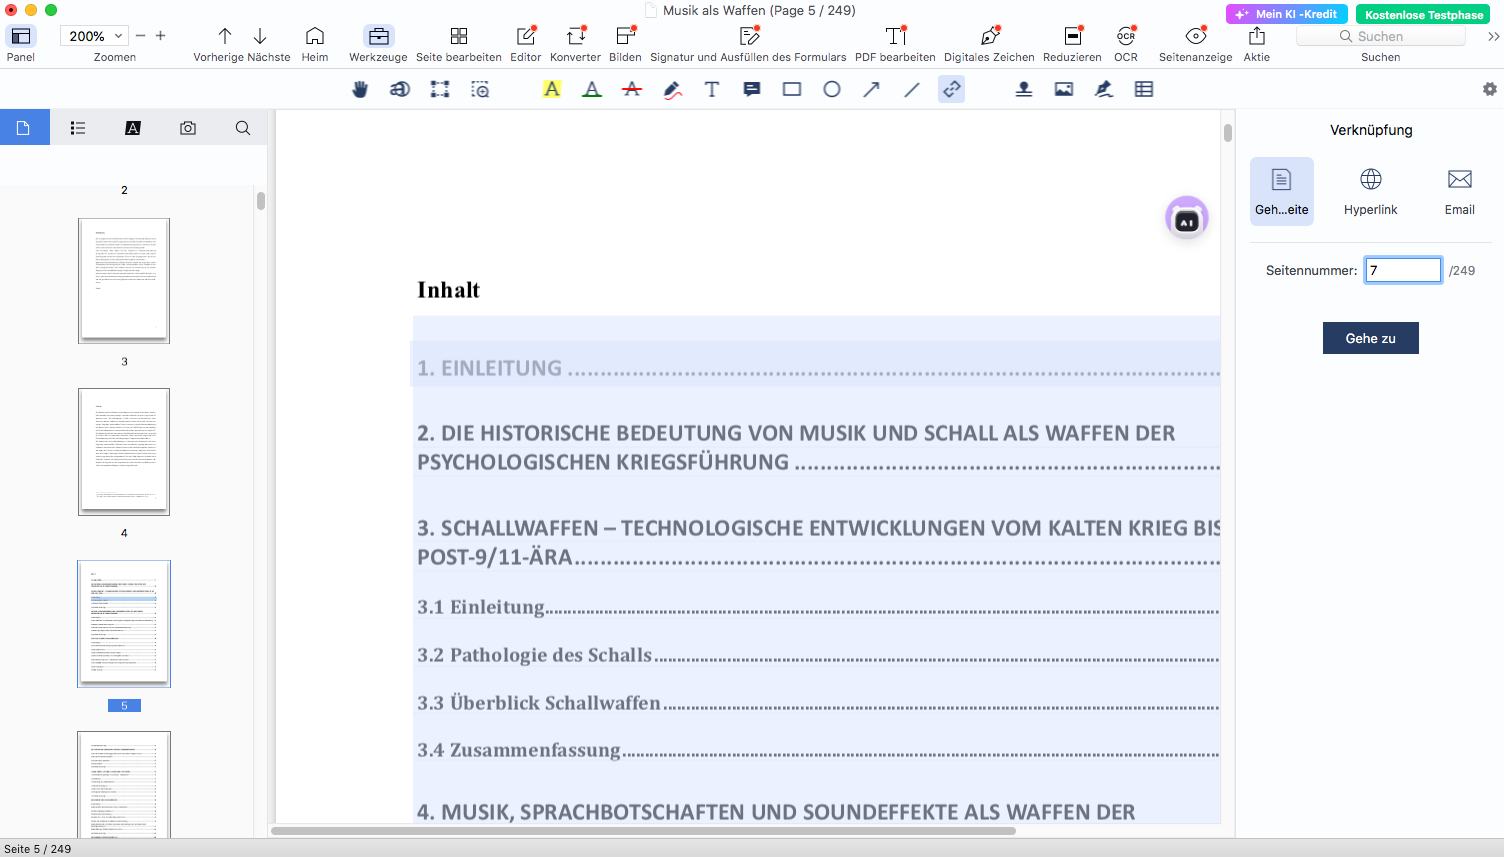
Task: Open the Werkzeuge toolbox
Action: 378,36
